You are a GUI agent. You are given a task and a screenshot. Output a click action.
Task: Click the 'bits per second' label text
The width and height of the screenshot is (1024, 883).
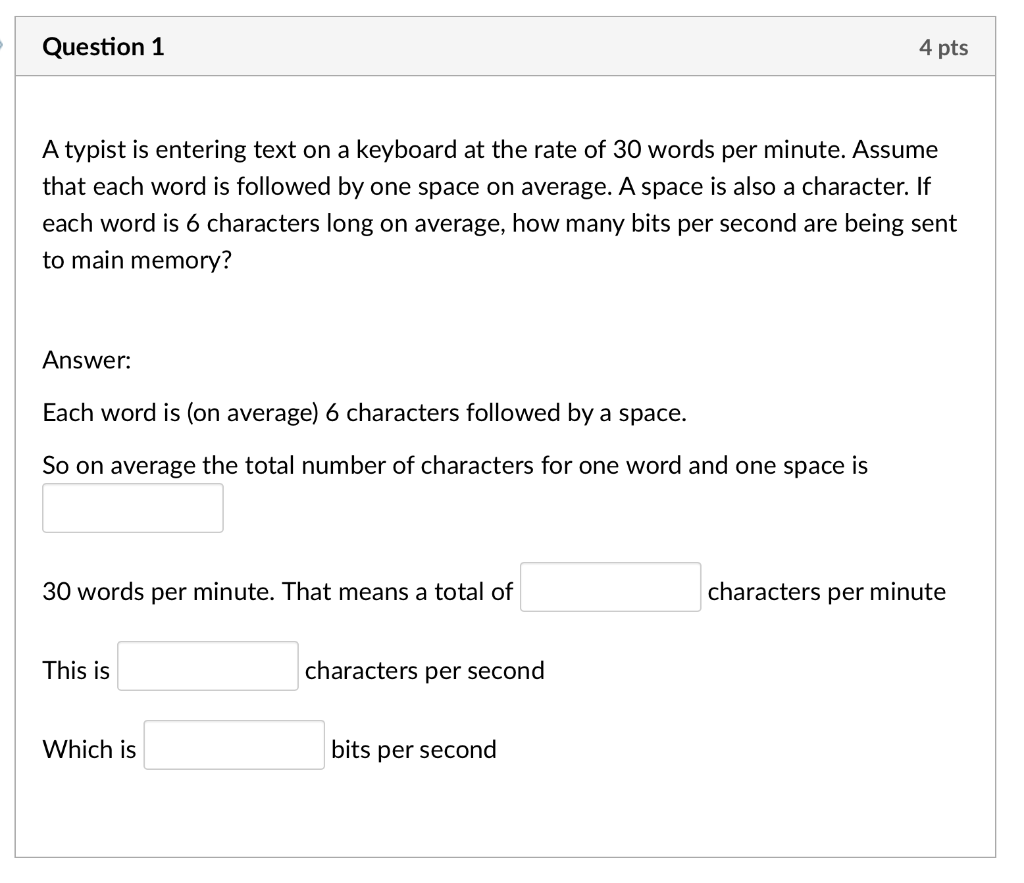pyautogui.click(x=413, y=750)
